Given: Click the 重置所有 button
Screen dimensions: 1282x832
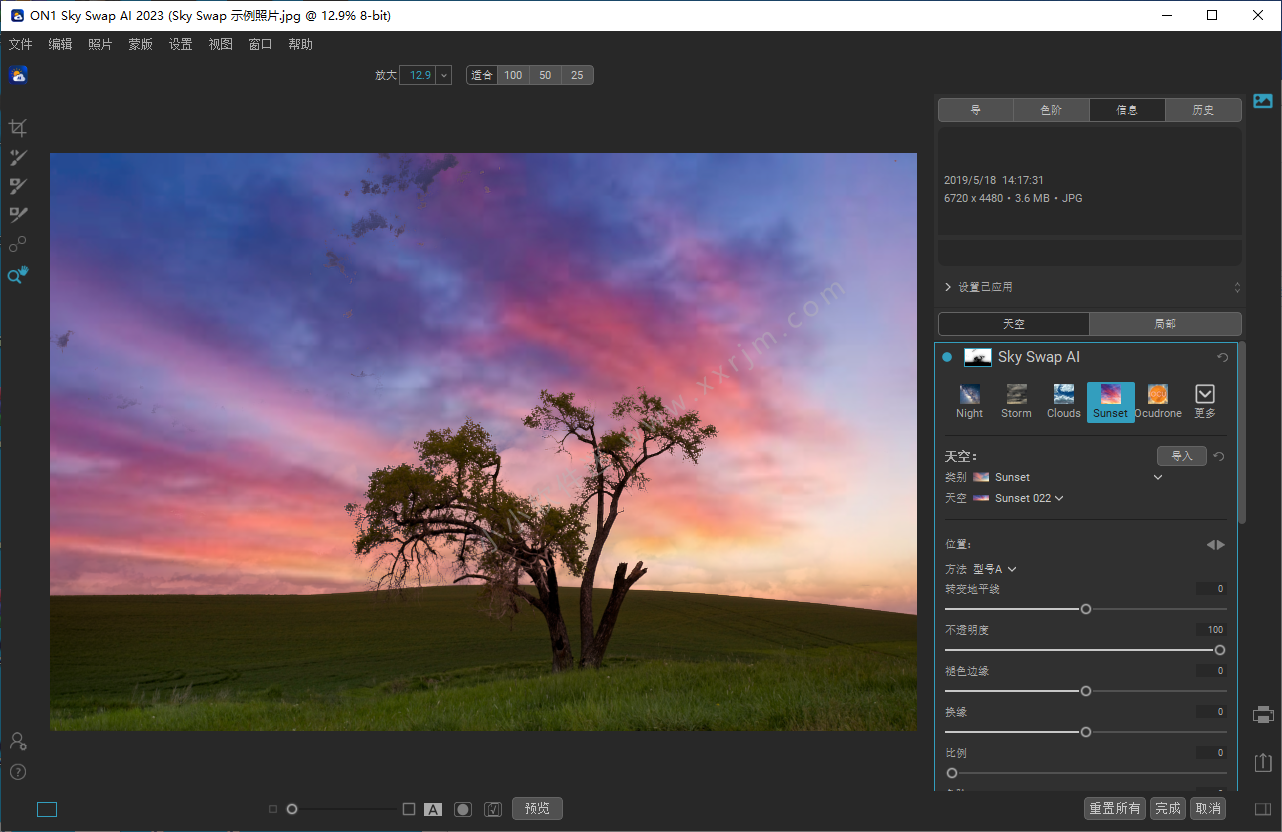Looking at the screenshot, I should 1115,808.
